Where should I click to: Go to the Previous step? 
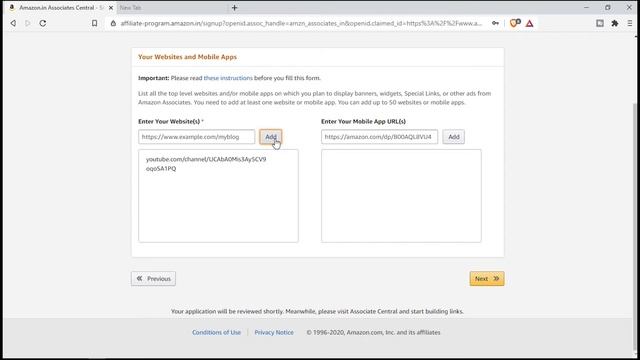pos(153,279)
